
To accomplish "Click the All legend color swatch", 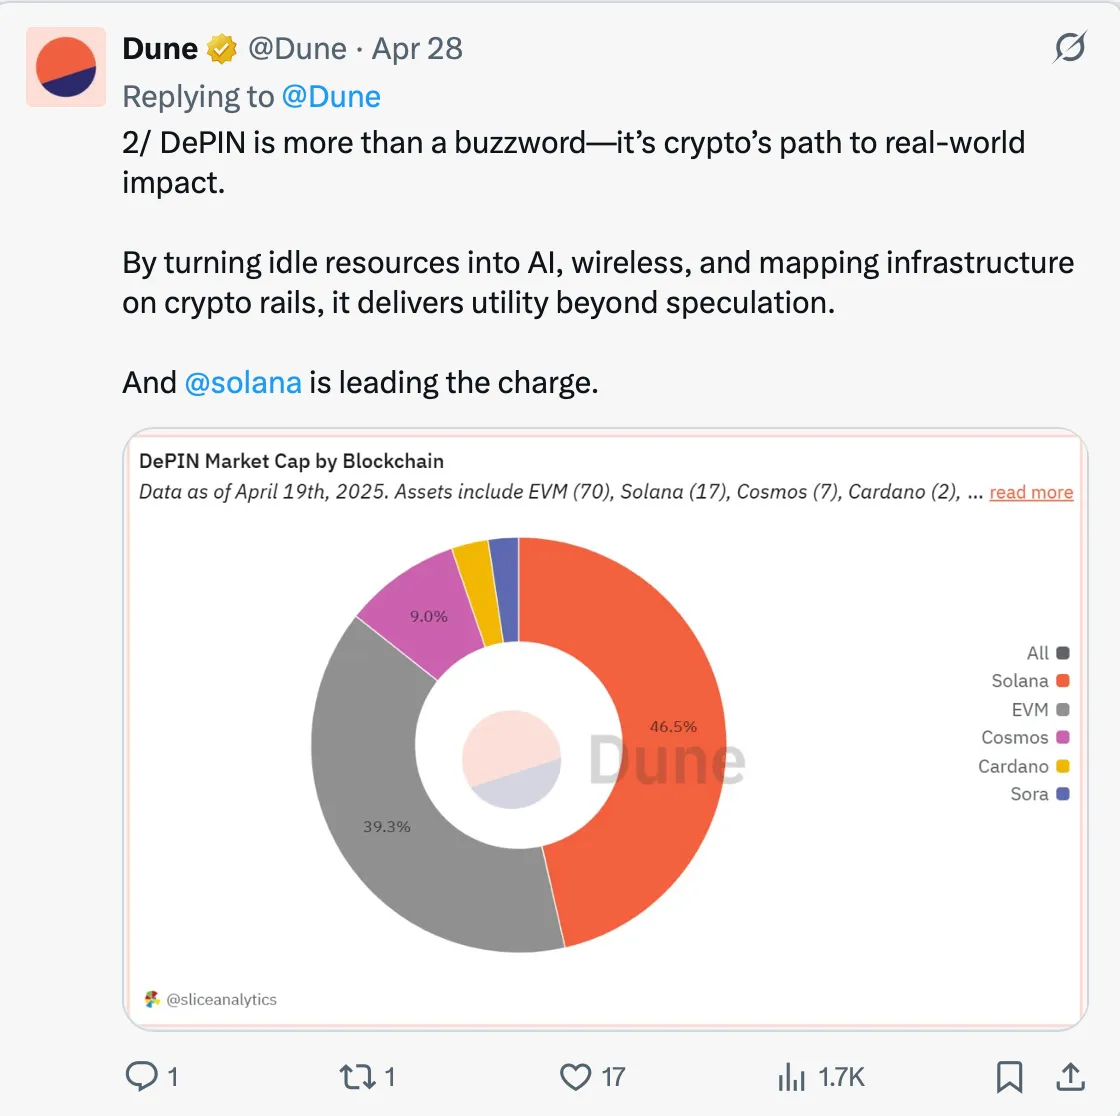I will [x=1063, y=653].
